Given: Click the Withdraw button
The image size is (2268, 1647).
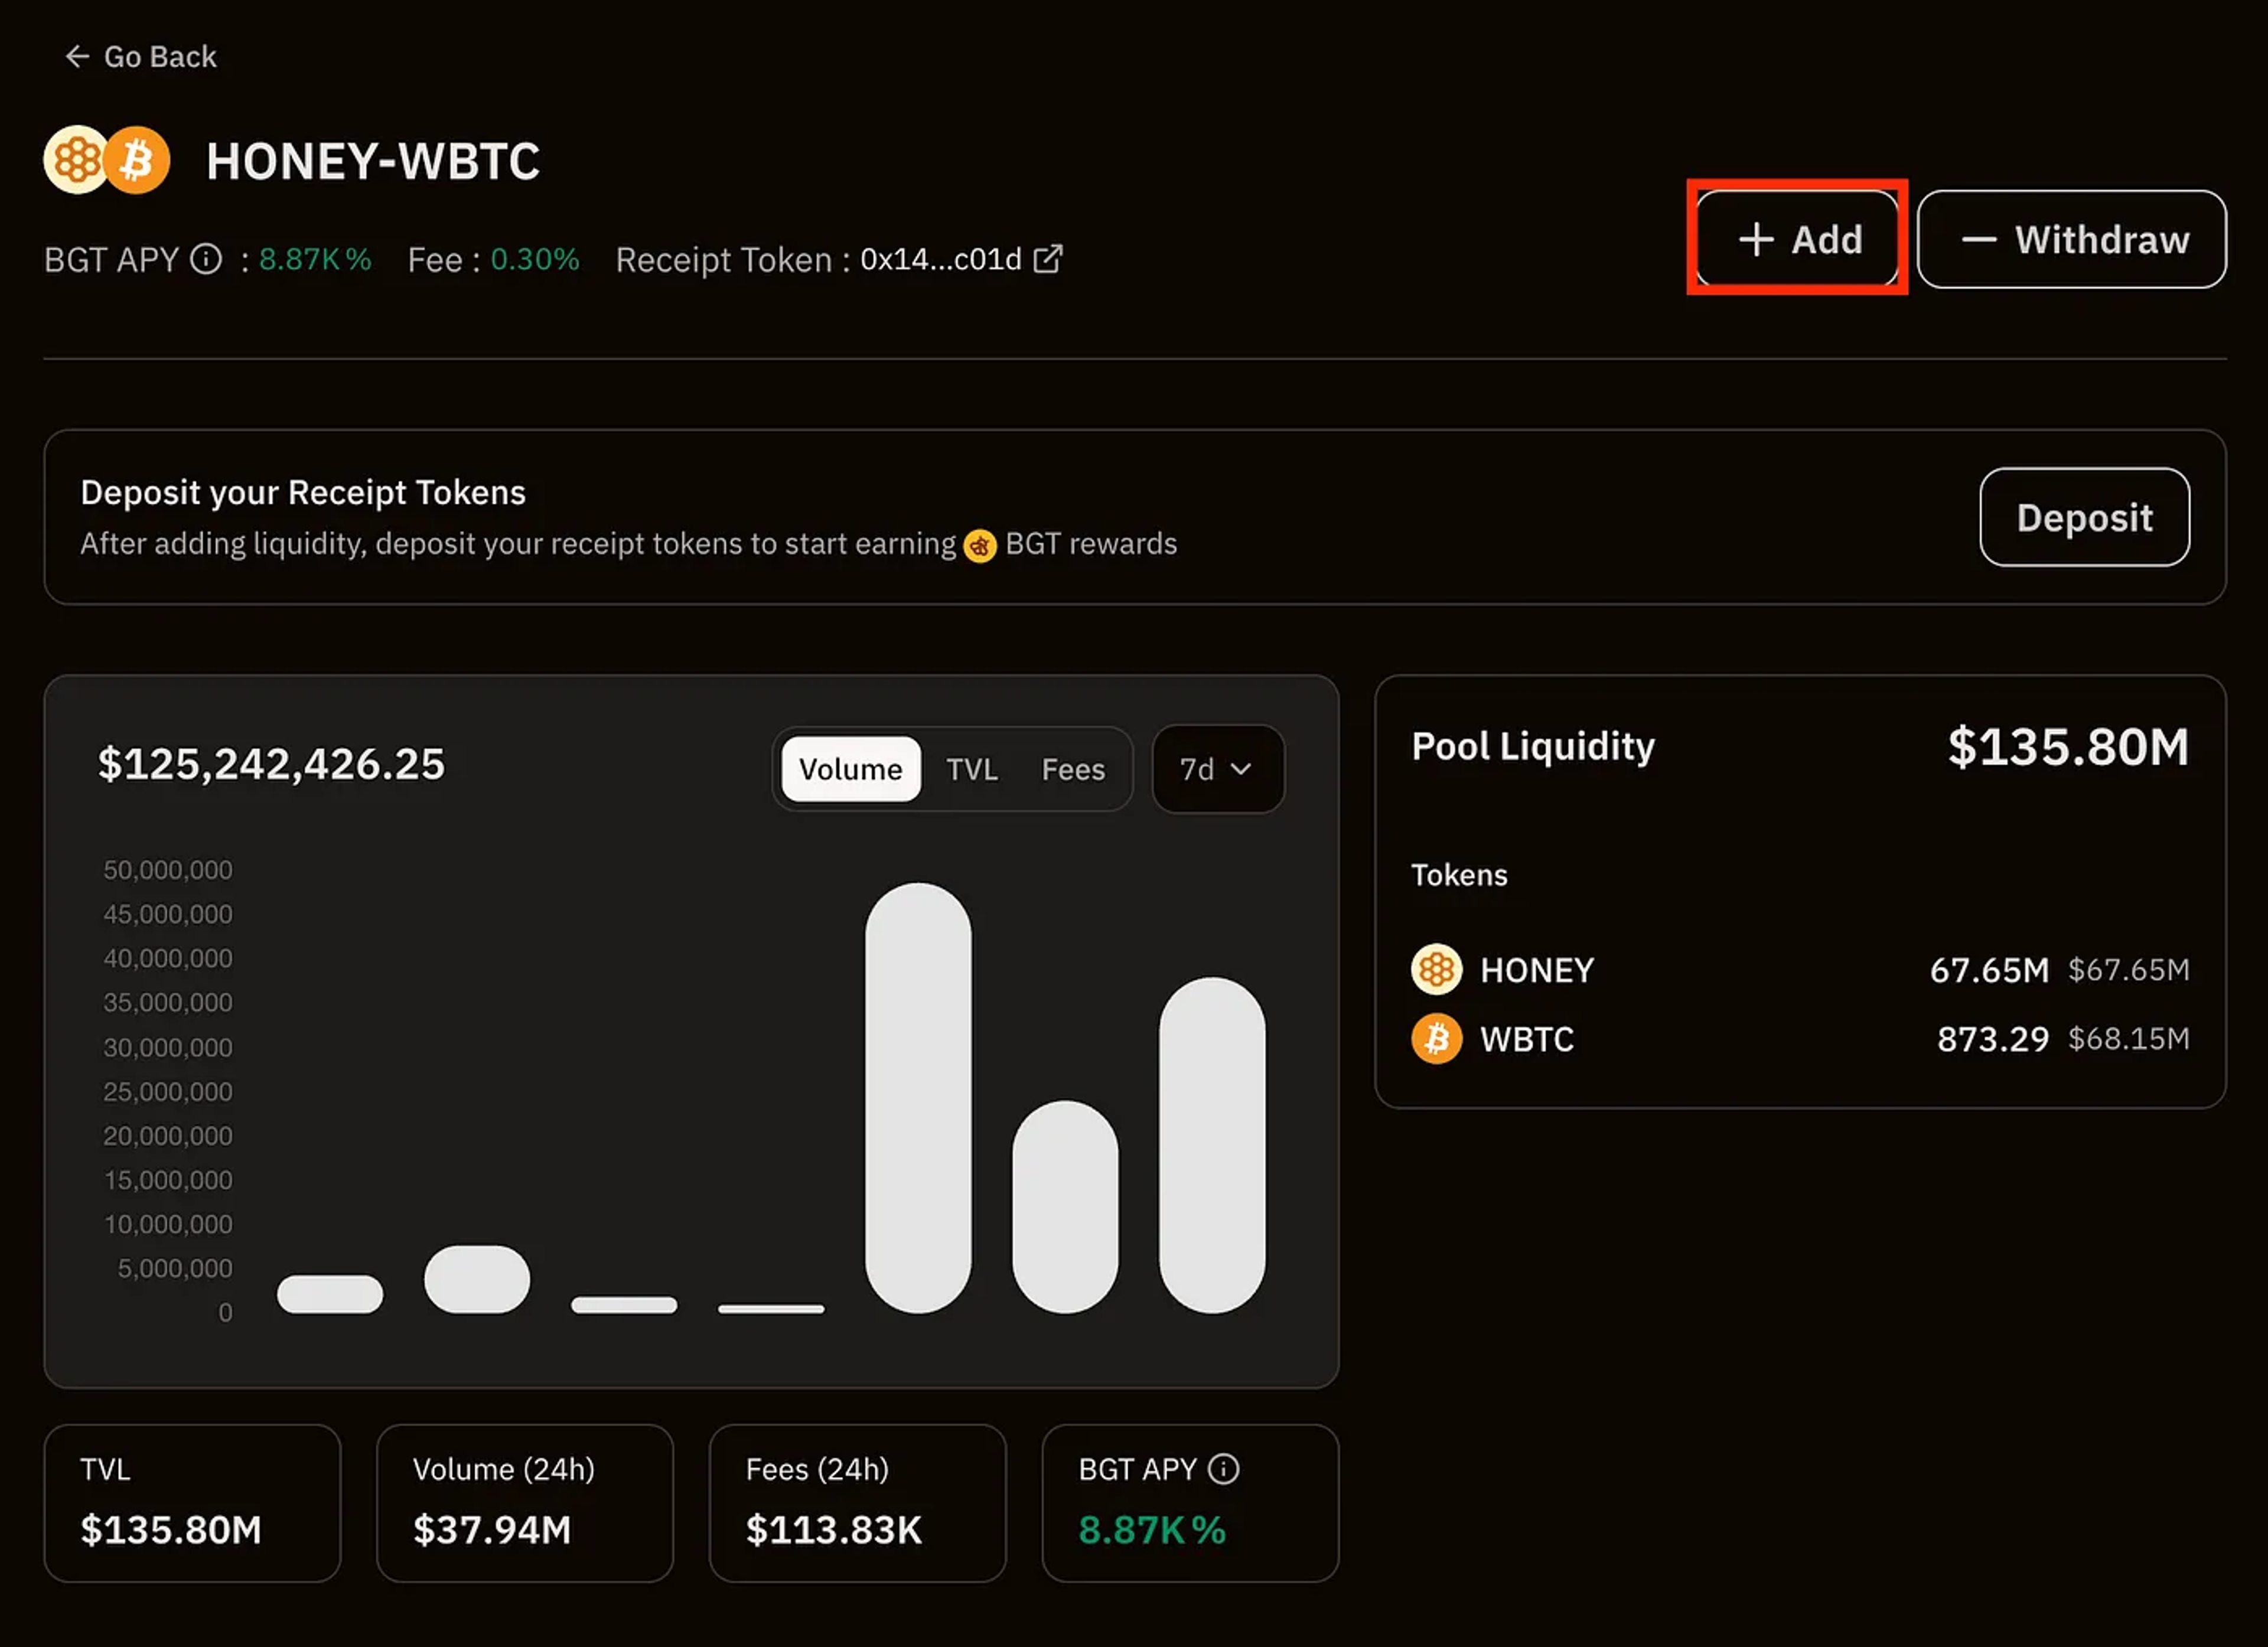Looking at the screenshot, I should point(2072,239).
